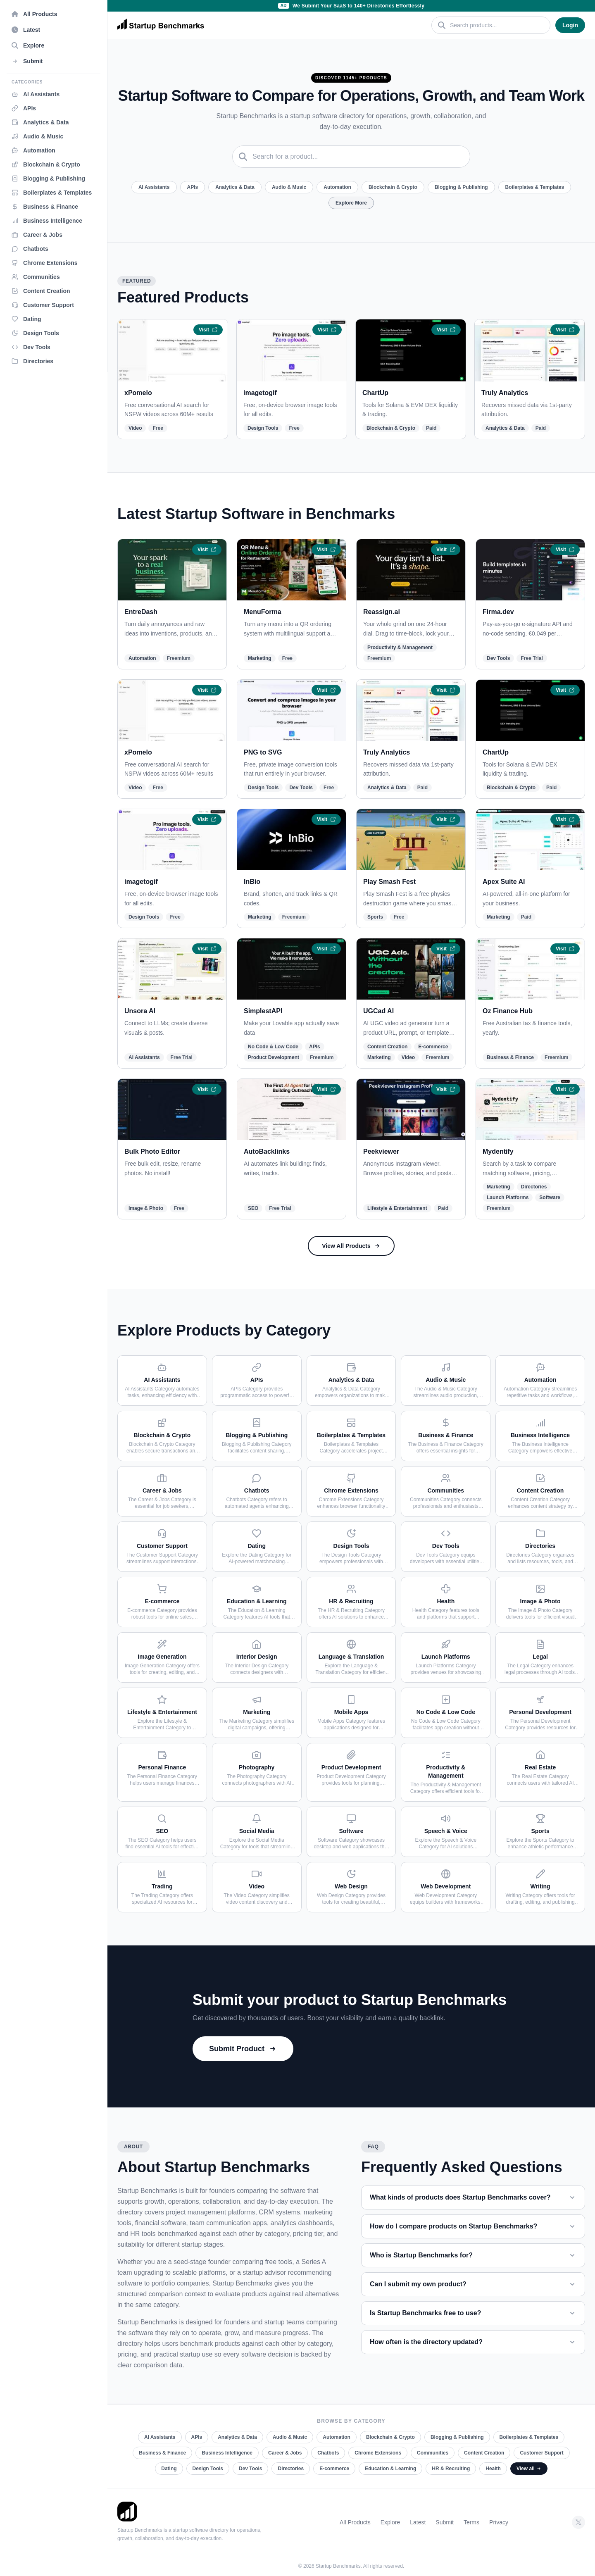This screenshot has width=595, height=2576.
Task: Click the pencil icon on the Writing card
Action: coord(540,1874)
